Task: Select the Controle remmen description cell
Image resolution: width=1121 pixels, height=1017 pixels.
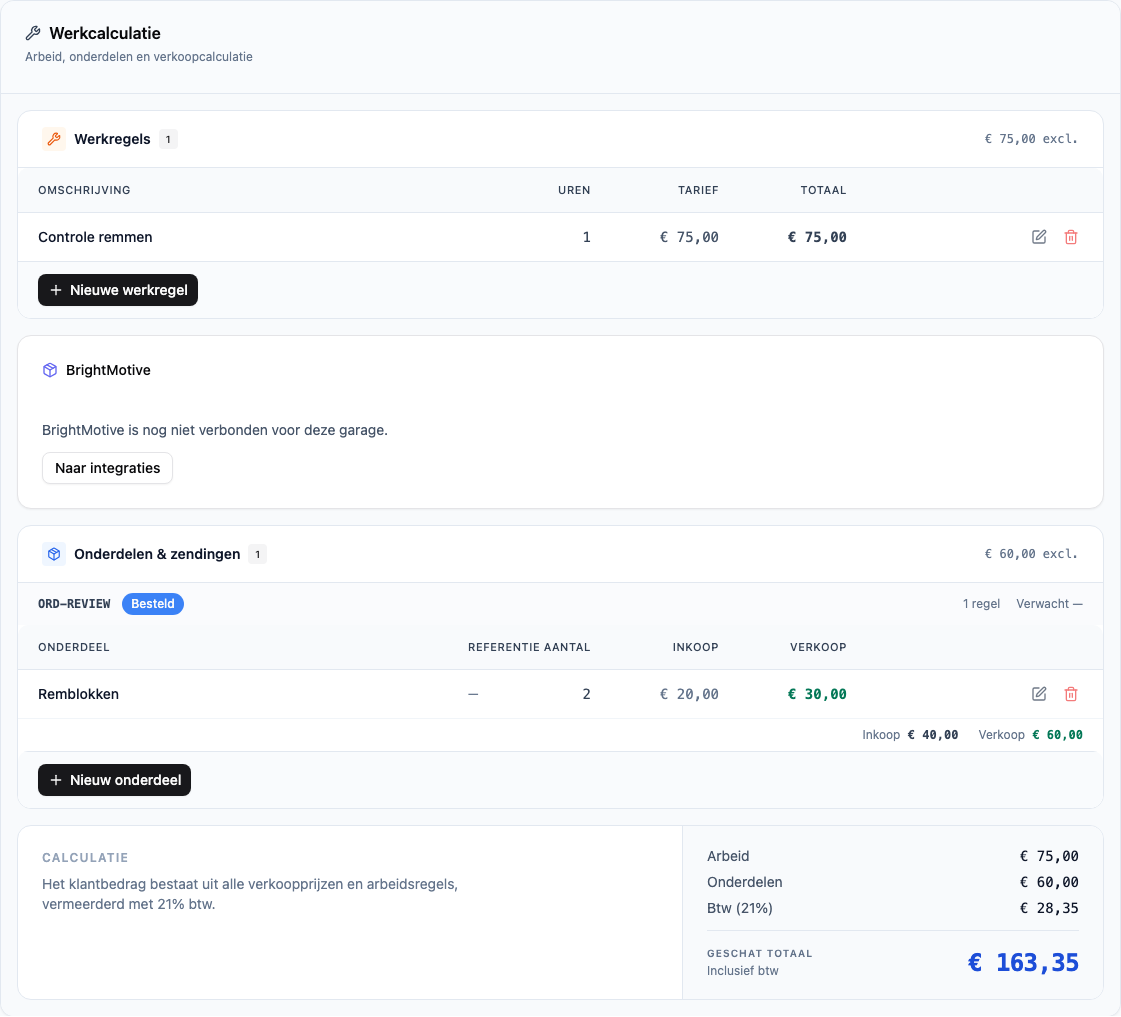Action: [x=95, y=237]
